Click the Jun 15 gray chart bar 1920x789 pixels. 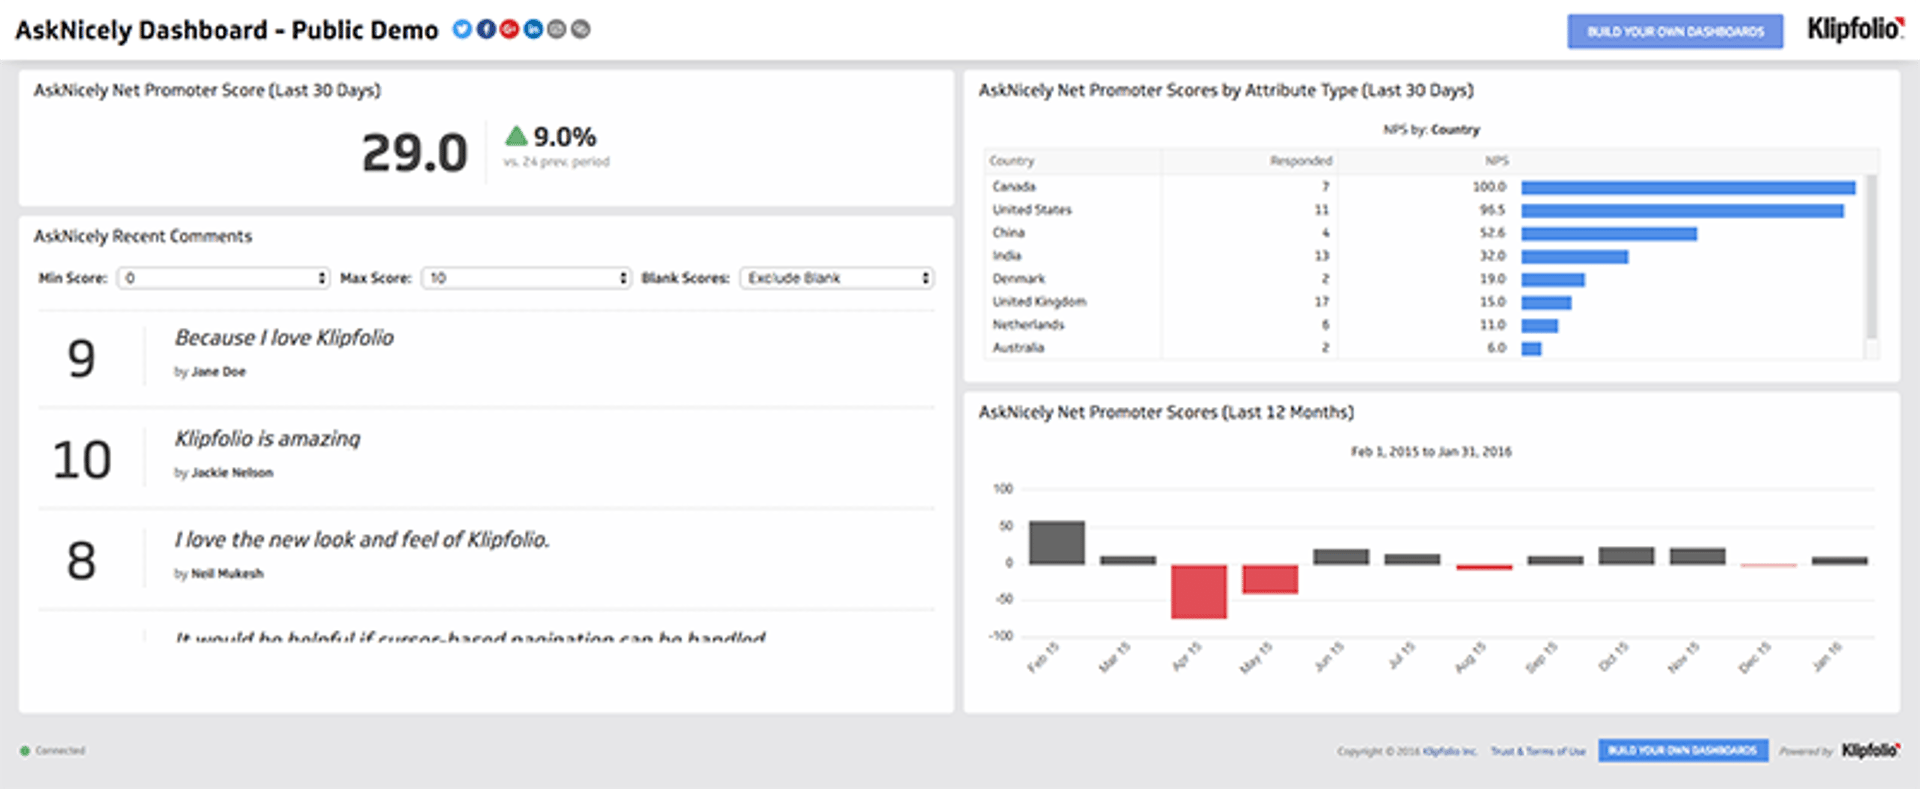point(1341,557)
